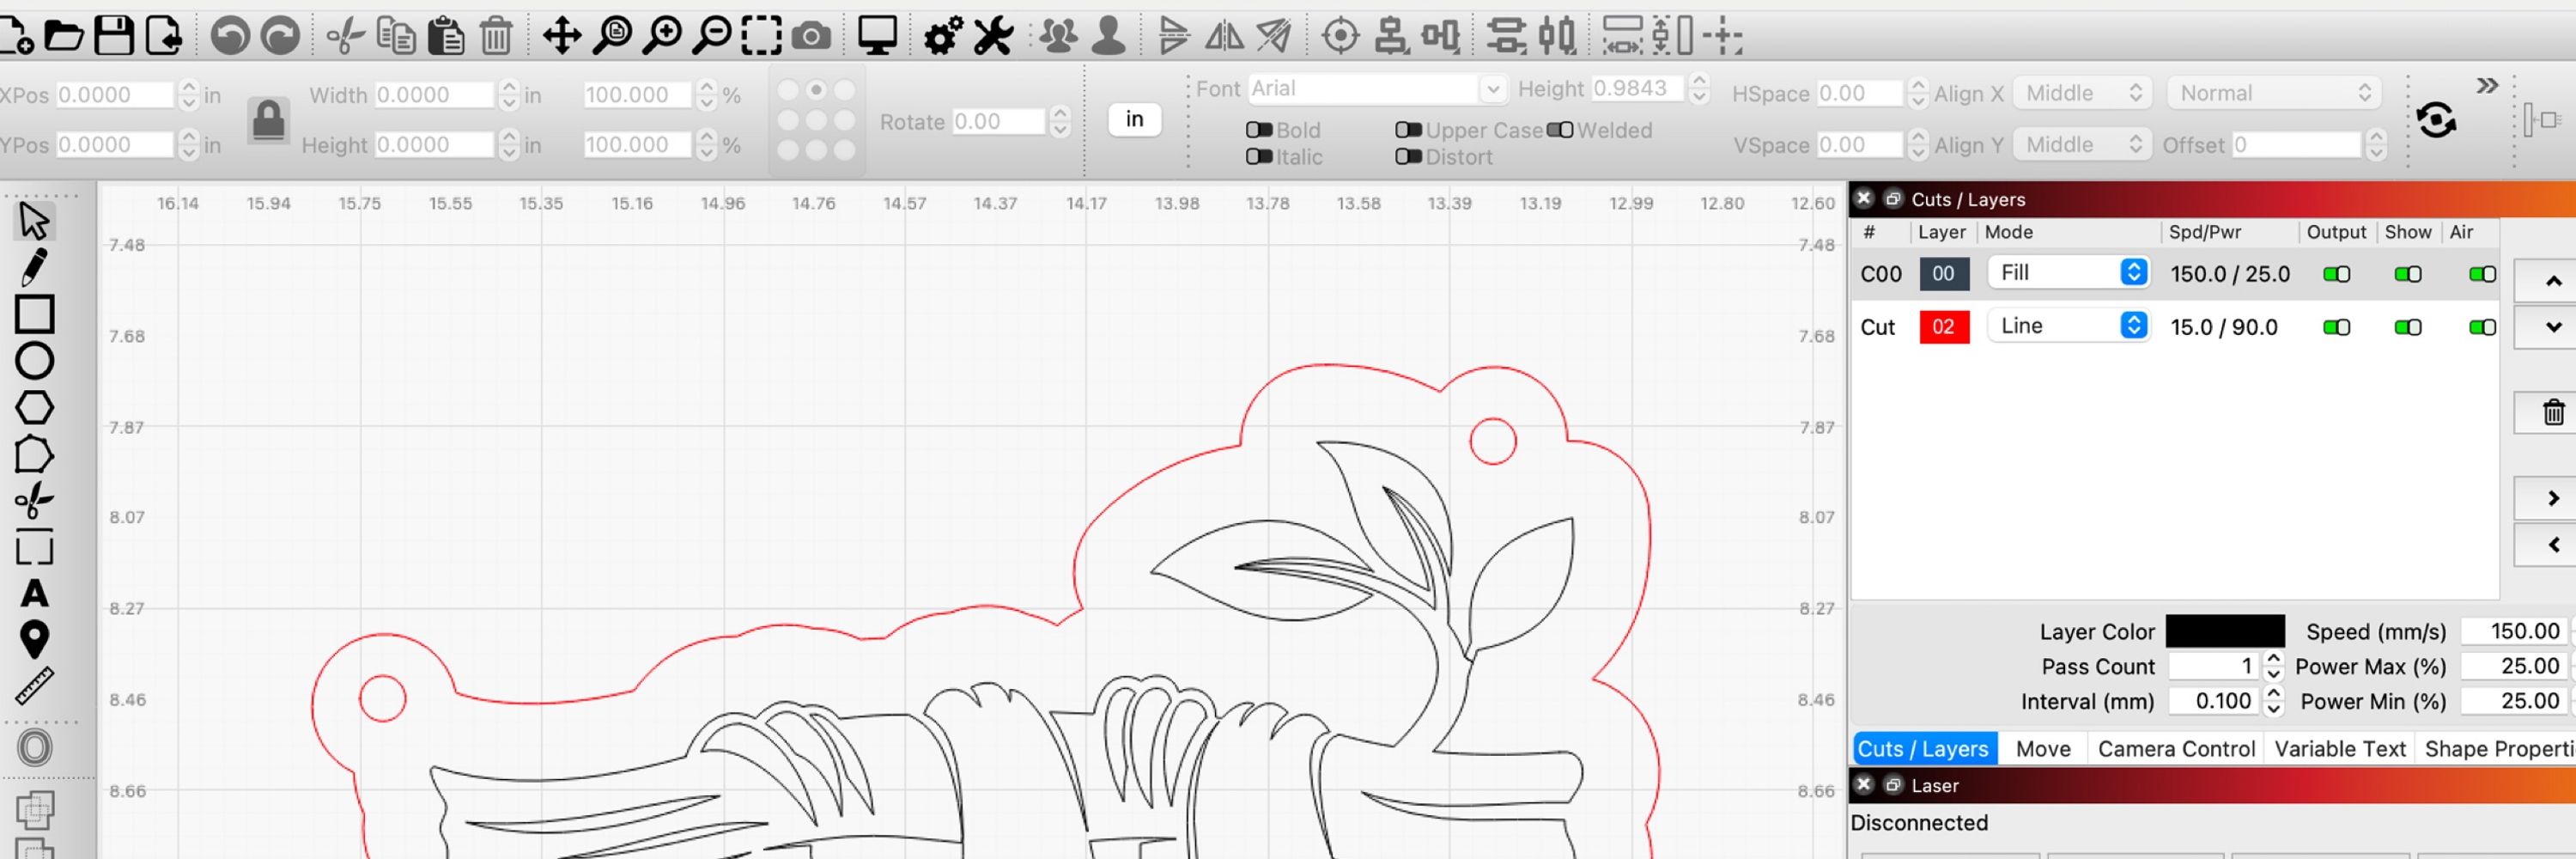Pick the Select arrow tool
The image size is (2576, 859).
tap(34, 221)
